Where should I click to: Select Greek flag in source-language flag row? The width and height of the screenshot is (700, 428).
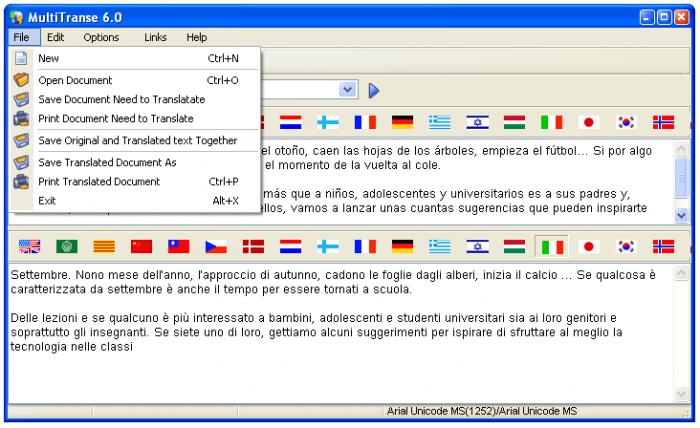click(x=440, y=122)
